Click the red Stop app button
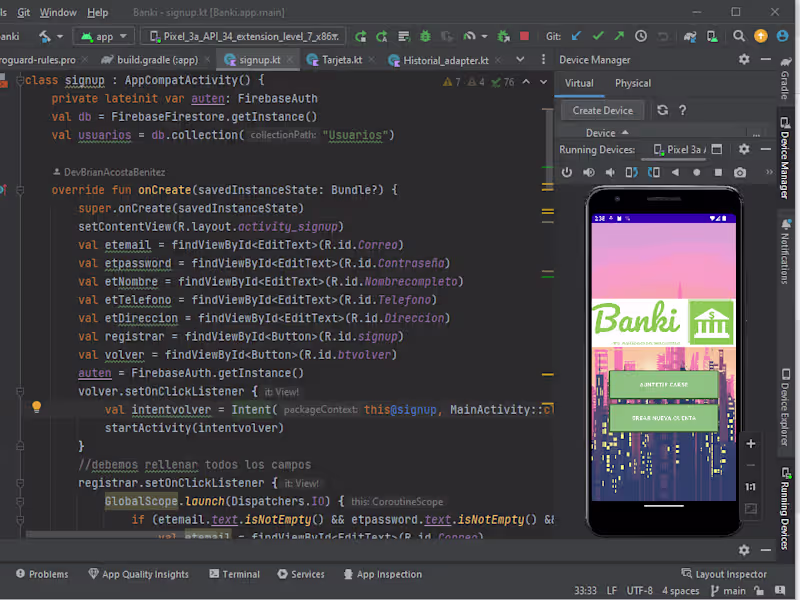800x600 pixels. pos(524,36)
